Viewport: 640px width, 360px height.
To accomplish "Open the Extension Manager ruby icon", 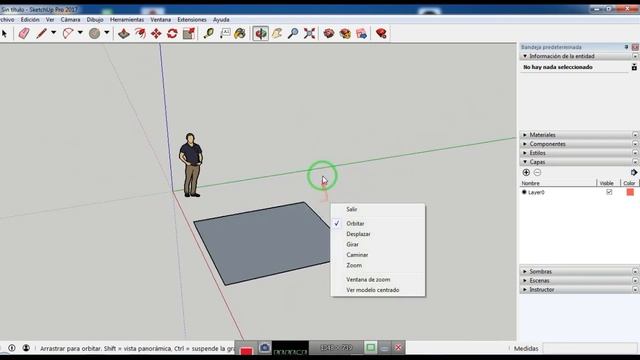I will [381, 33].
